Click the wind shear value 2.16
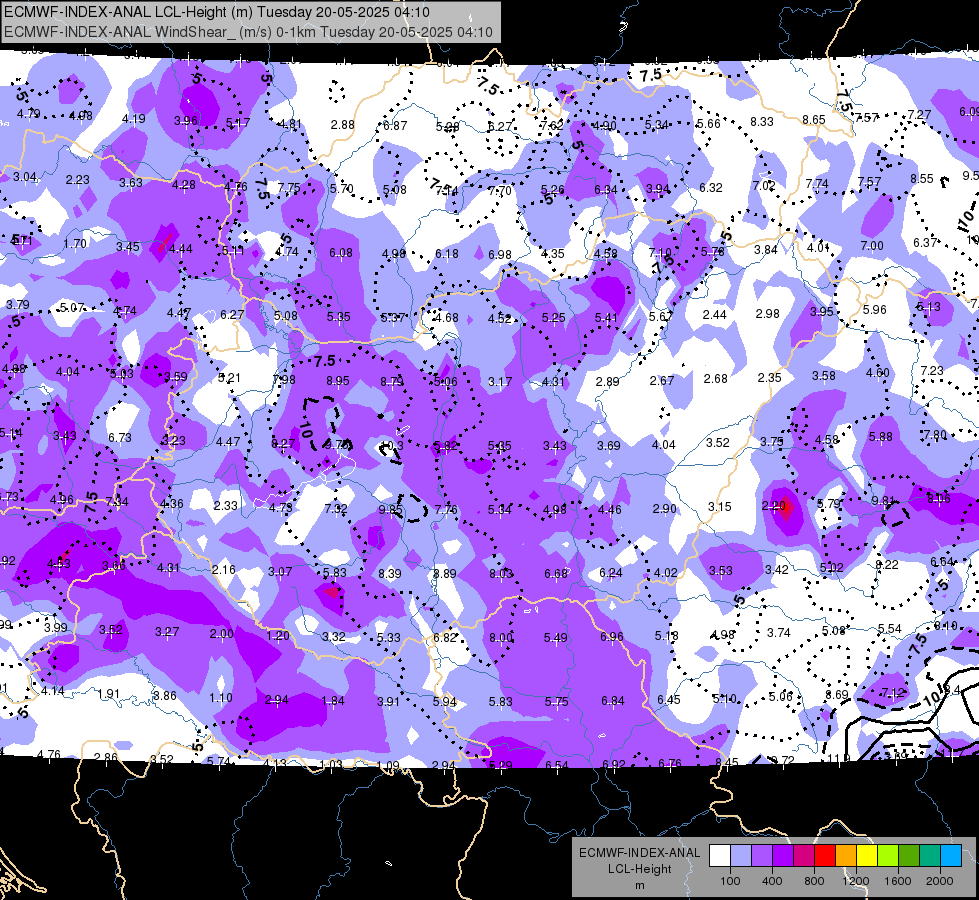The width and height of the screenshot is (979, 900). click(224, 569)
